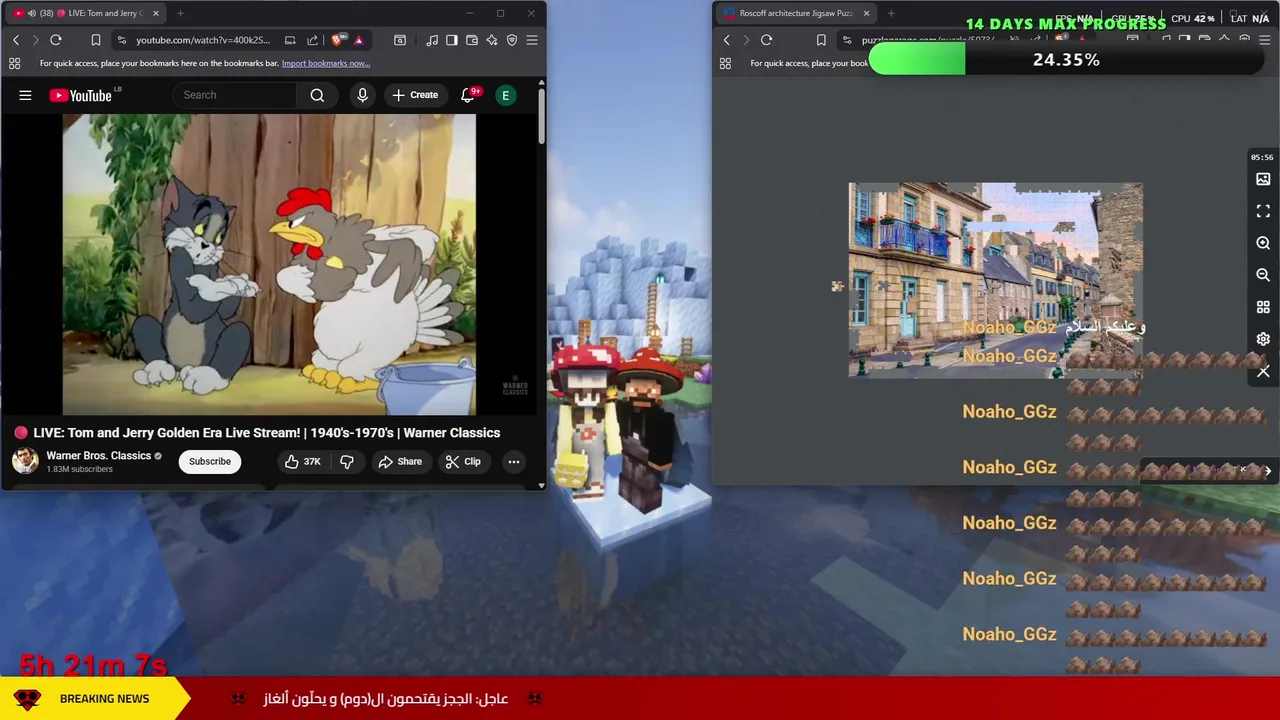
Task: Focus the YouTube search field
Action: (235, 95)
